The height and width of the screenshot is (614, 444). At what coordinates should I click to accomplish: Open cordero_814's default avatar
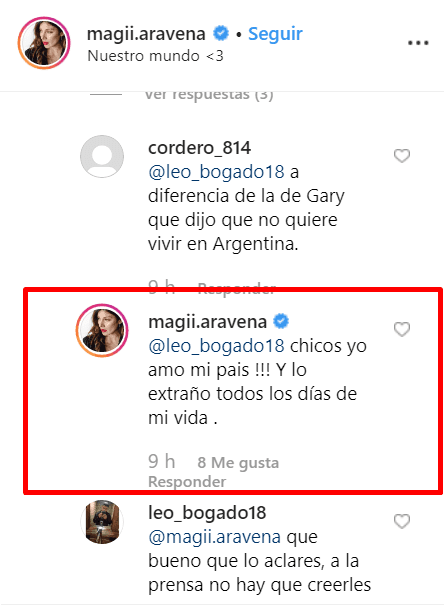pos(102,156)
